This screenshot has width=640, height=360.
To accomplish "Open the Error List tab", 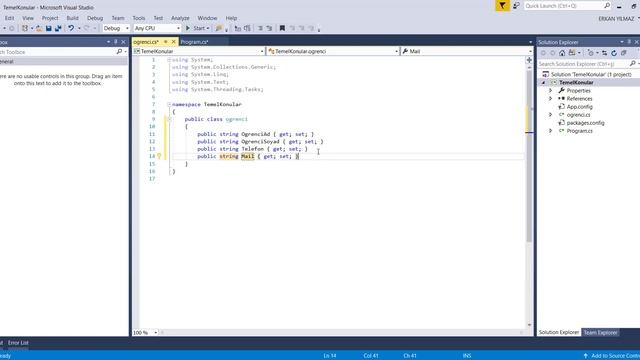I will [18, 343].
